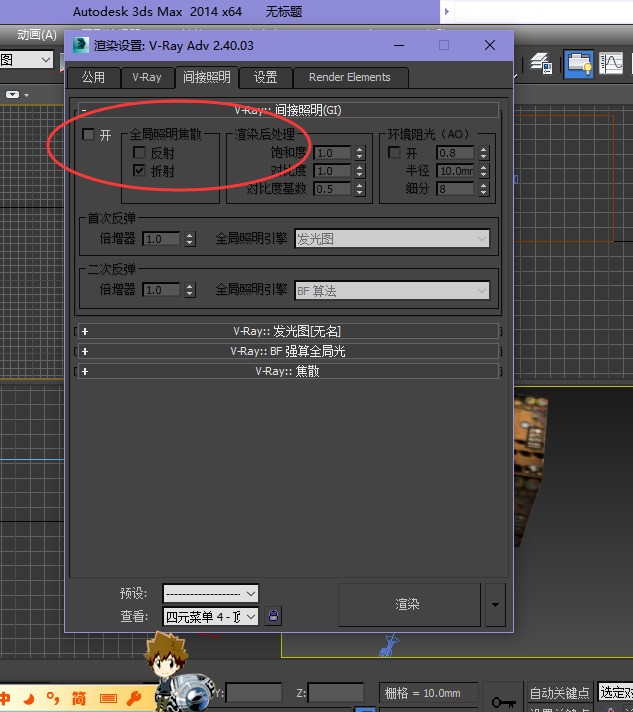Open 首次反弹 engine dropdown showing 发光图

pyautogui.click(x=392, y=239)
